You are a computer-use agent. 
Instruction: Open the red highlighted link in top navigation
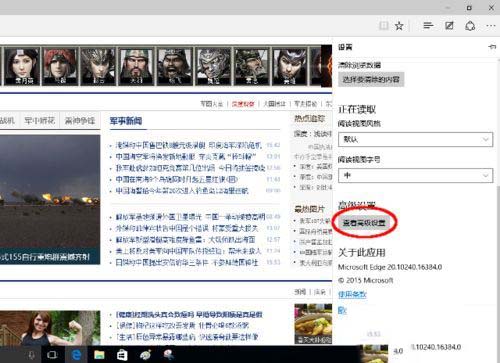pos(243,104)
